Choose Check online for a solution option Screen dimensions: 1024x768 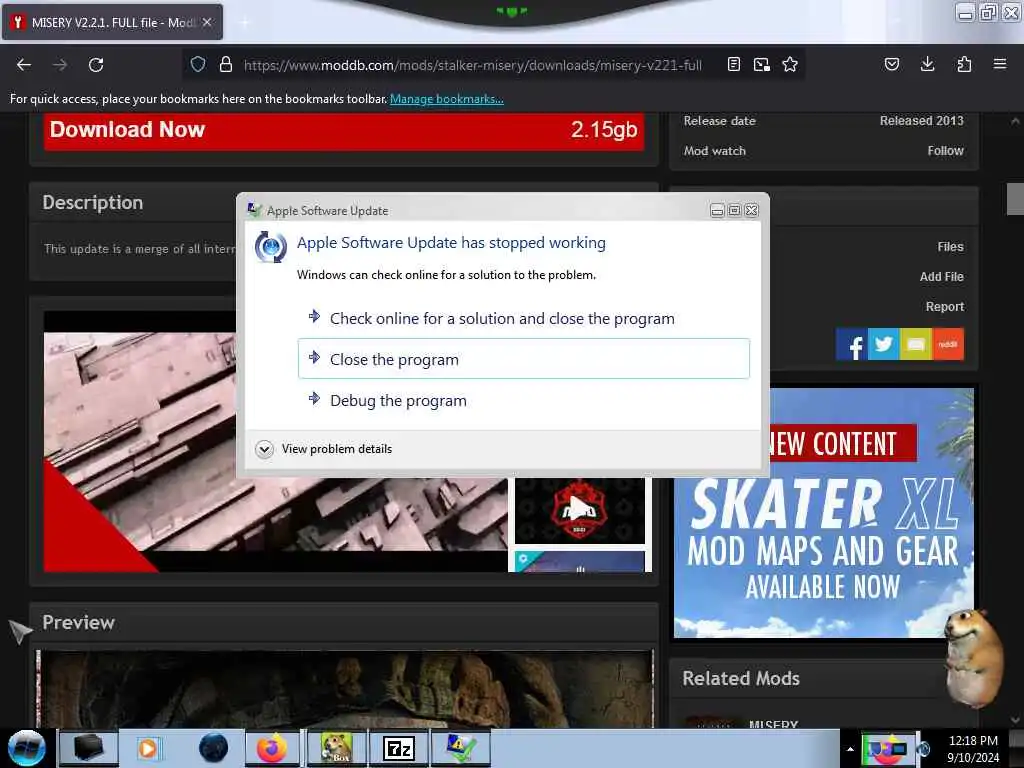point(524,318)
